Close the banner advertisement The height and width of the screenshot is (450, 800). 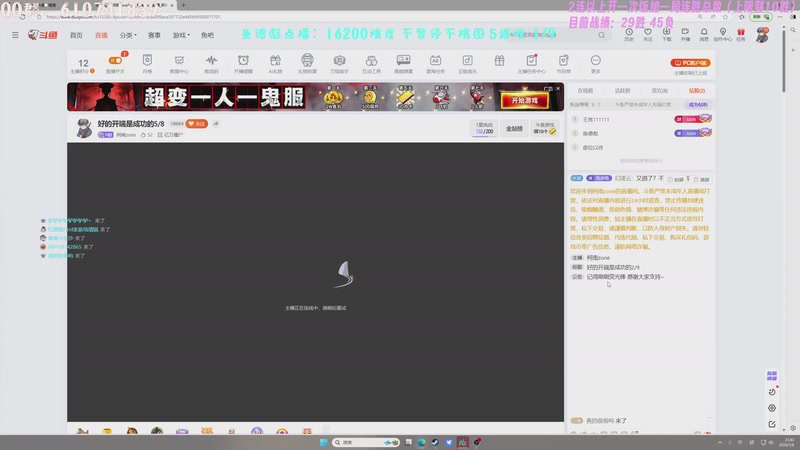[x=558, y=88]
